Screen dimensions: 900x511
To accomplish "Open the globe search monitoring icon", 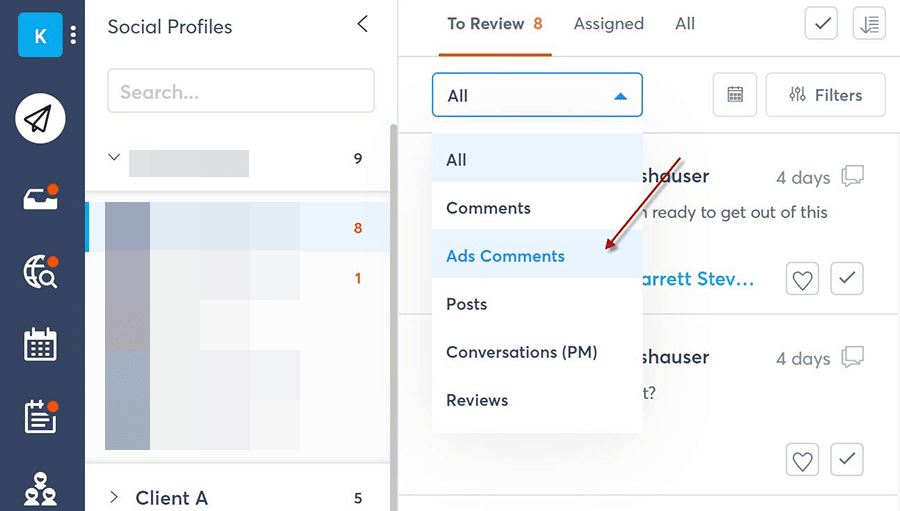I will pyautogui.click(x=40, y=272).
